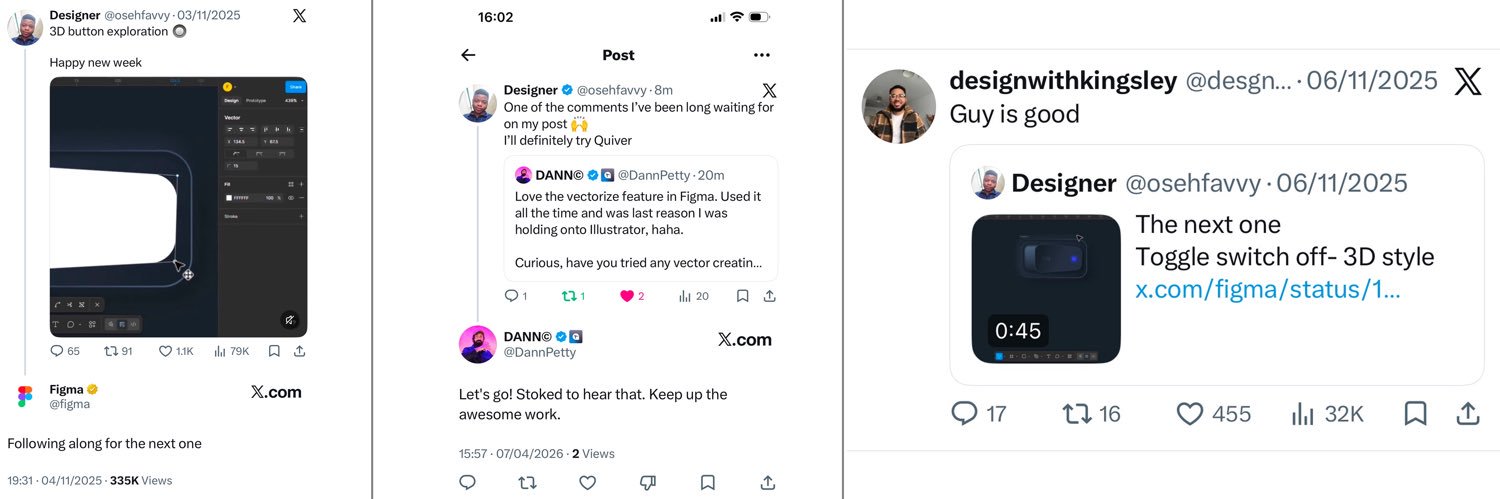Screen dimensions: 1500x499
Task: Tap the back arrow beside Post
Action: 468,55
